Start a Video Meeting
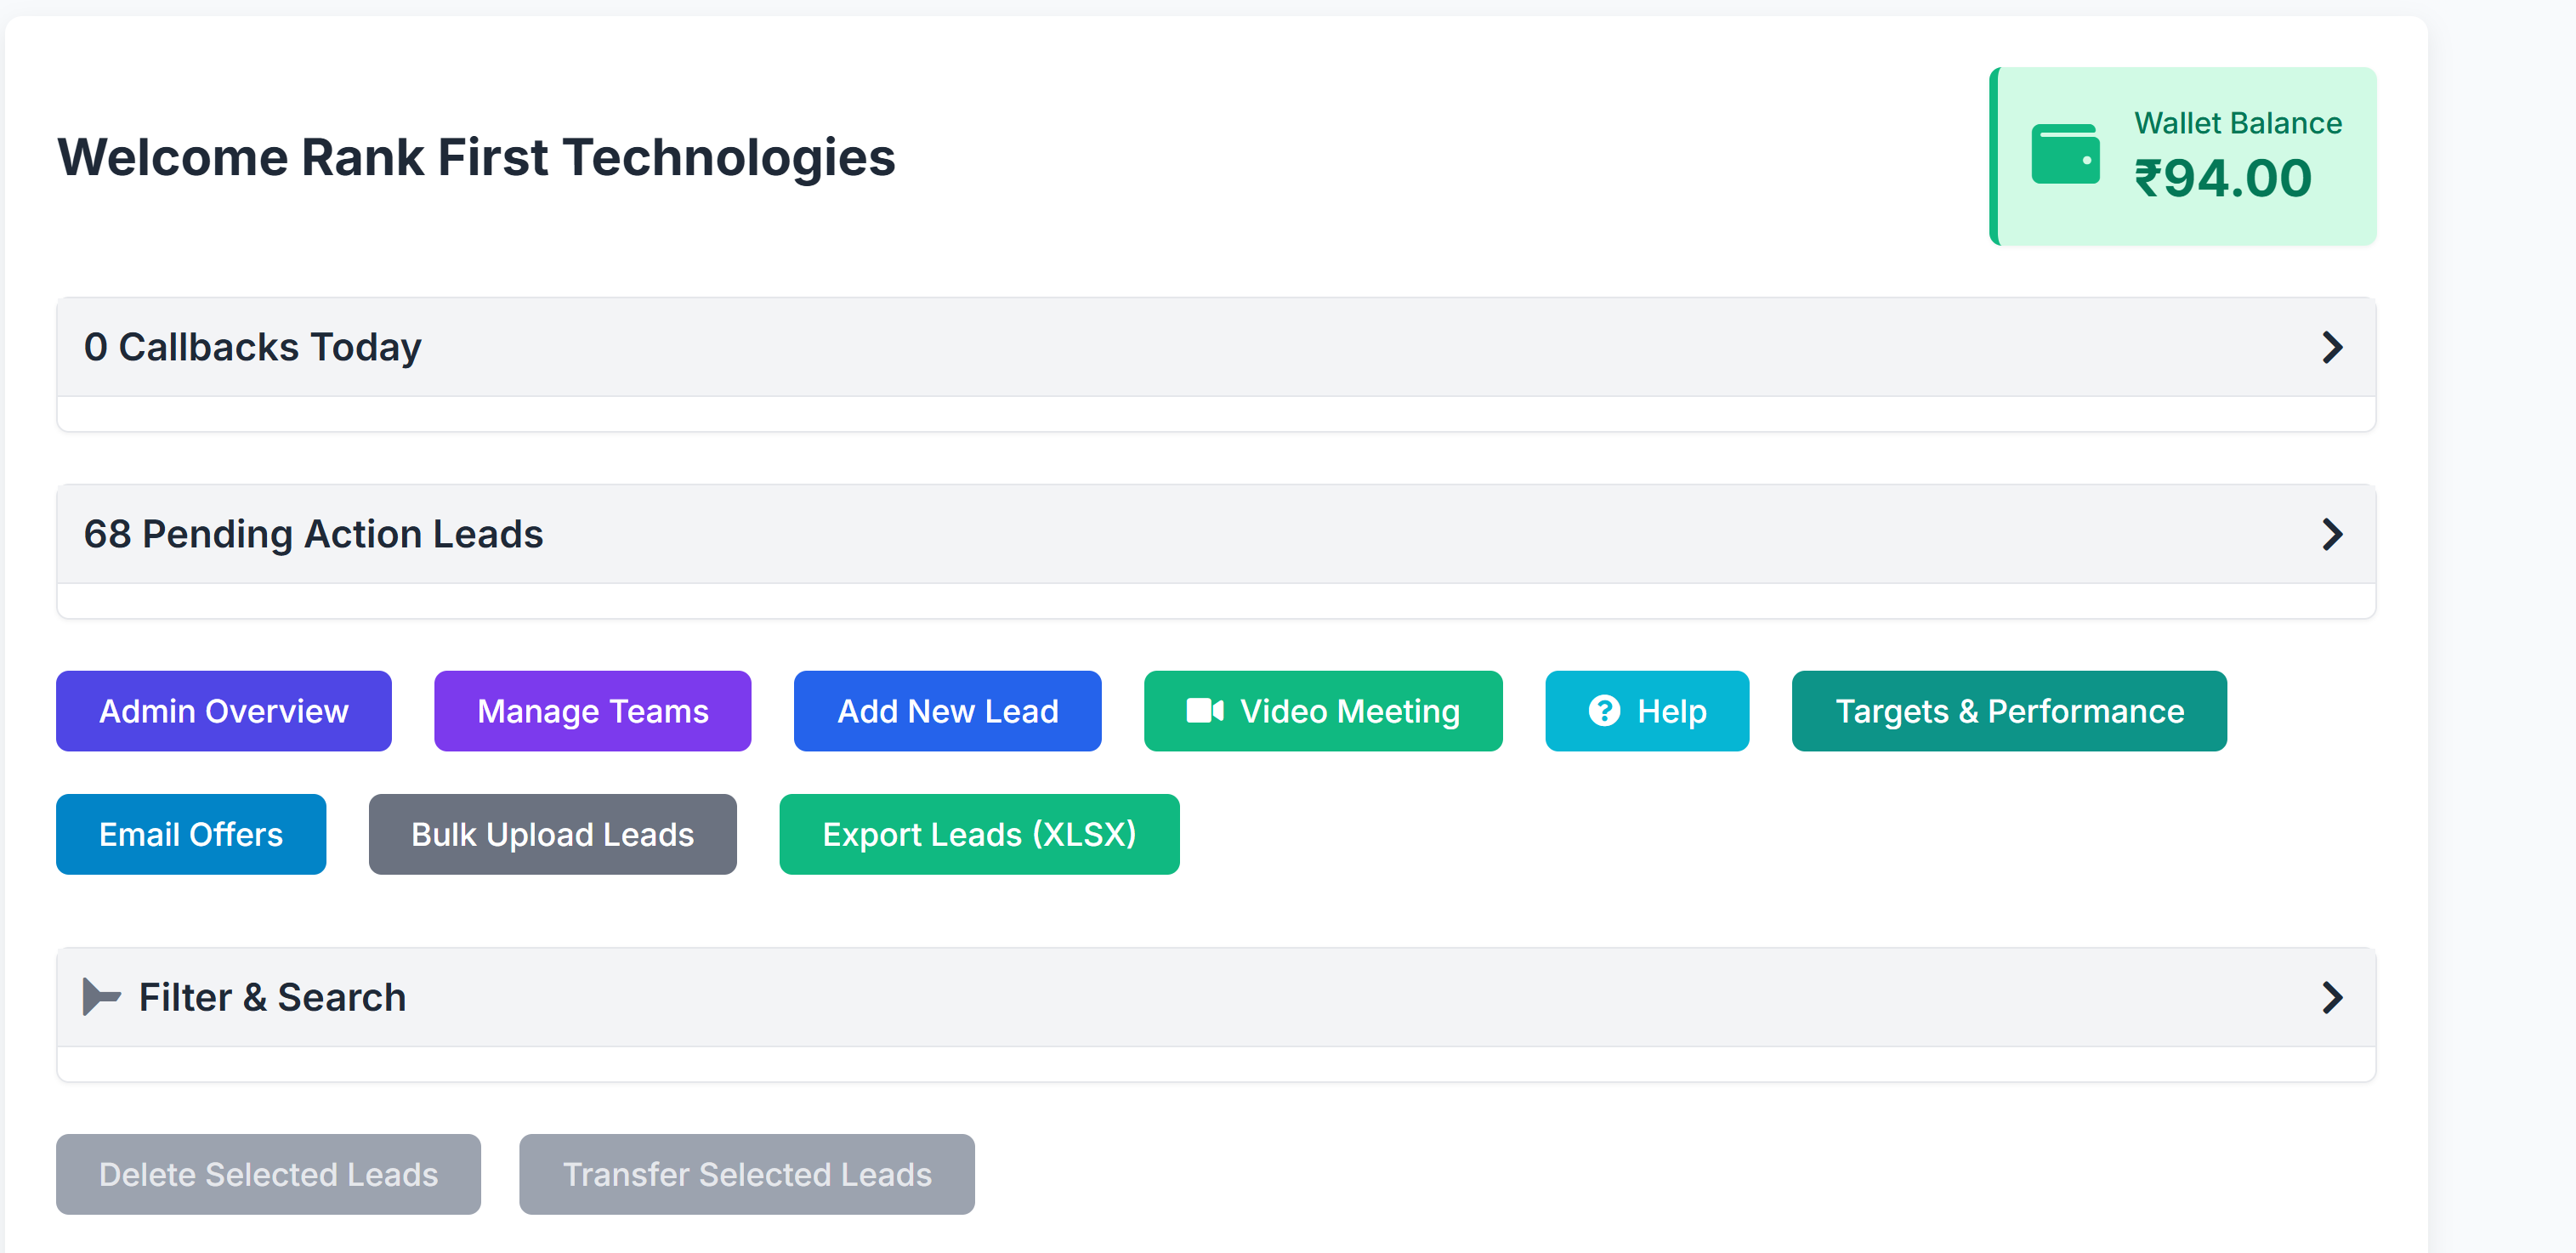The image size is (2576, 1253). coord(1322,711)
